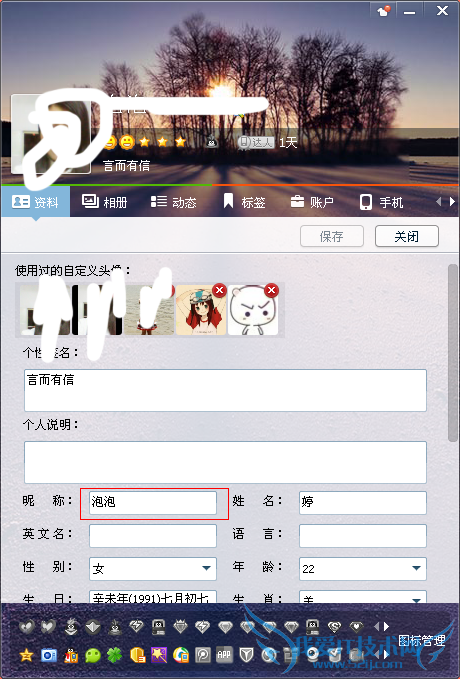Open the 动态 activity tab
This screenshot has height=679, width=460.
(174, 202)
